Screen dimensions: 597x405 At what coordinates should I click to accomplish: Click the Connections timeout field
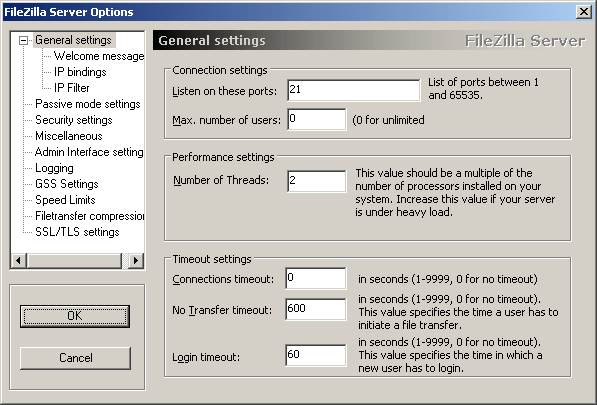pos(316,278)
